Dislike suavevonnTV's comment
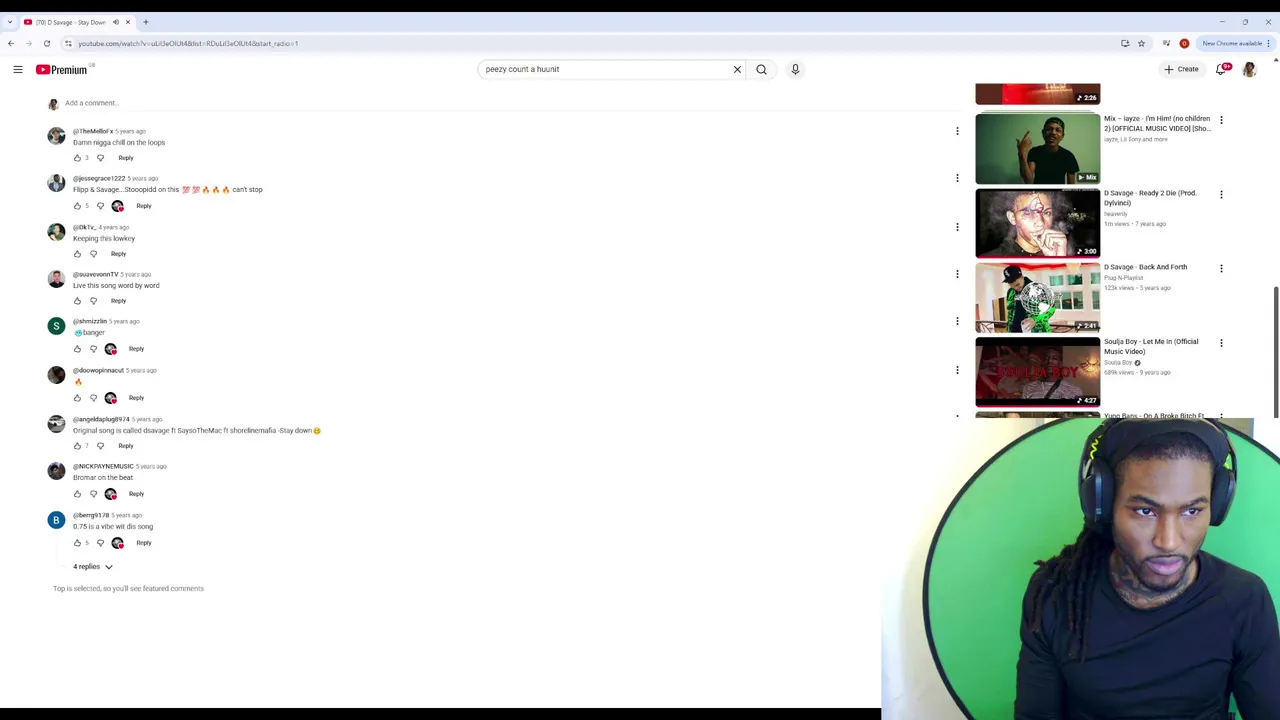 pos(94,301)
